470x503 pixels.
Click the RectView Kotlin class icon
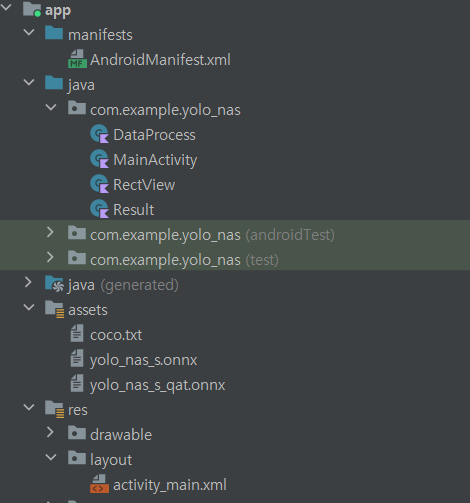tap(99, 184)
